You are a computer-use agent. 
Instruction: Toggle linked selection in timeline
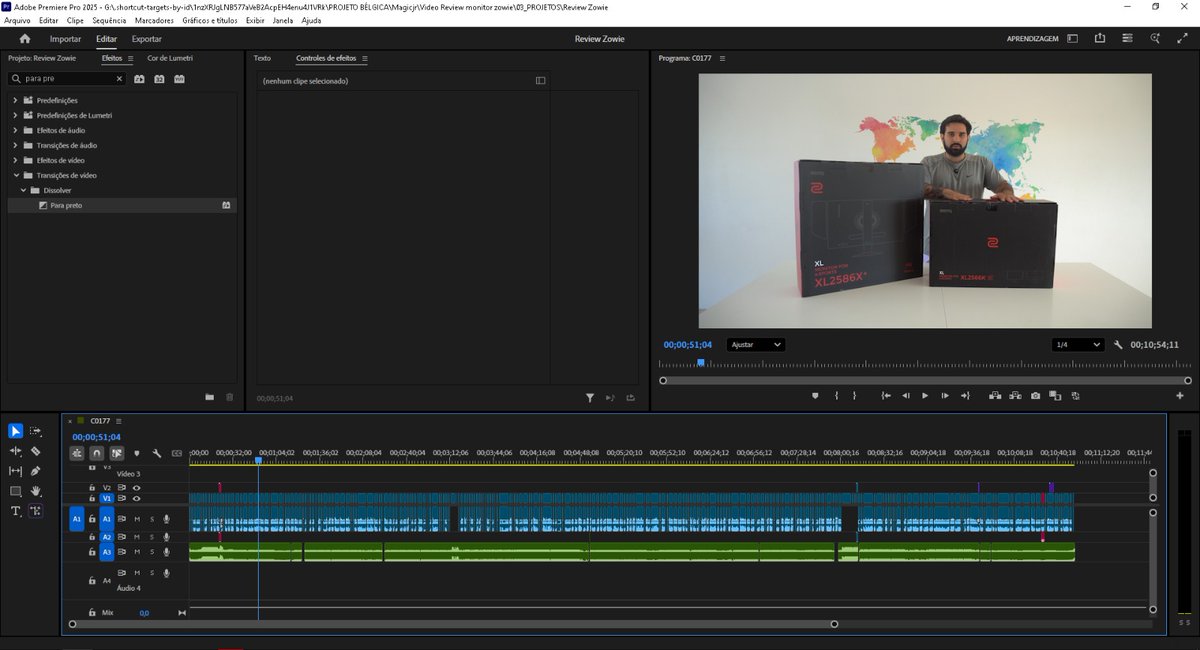[117, 453]
